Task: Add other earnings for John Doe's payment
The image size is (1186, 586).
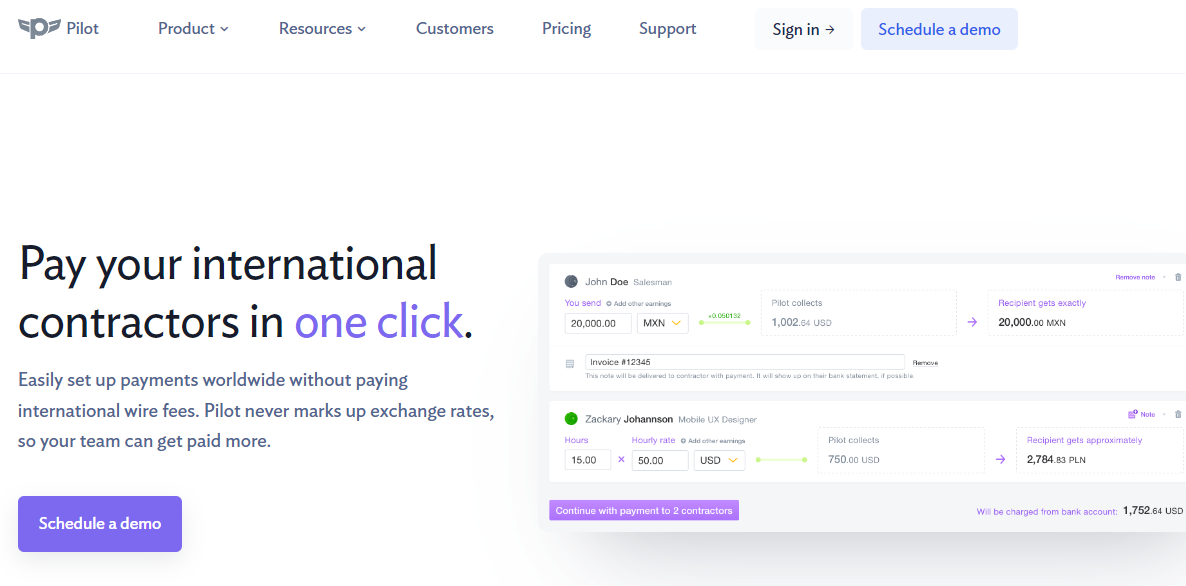Action: pos(640,302)
